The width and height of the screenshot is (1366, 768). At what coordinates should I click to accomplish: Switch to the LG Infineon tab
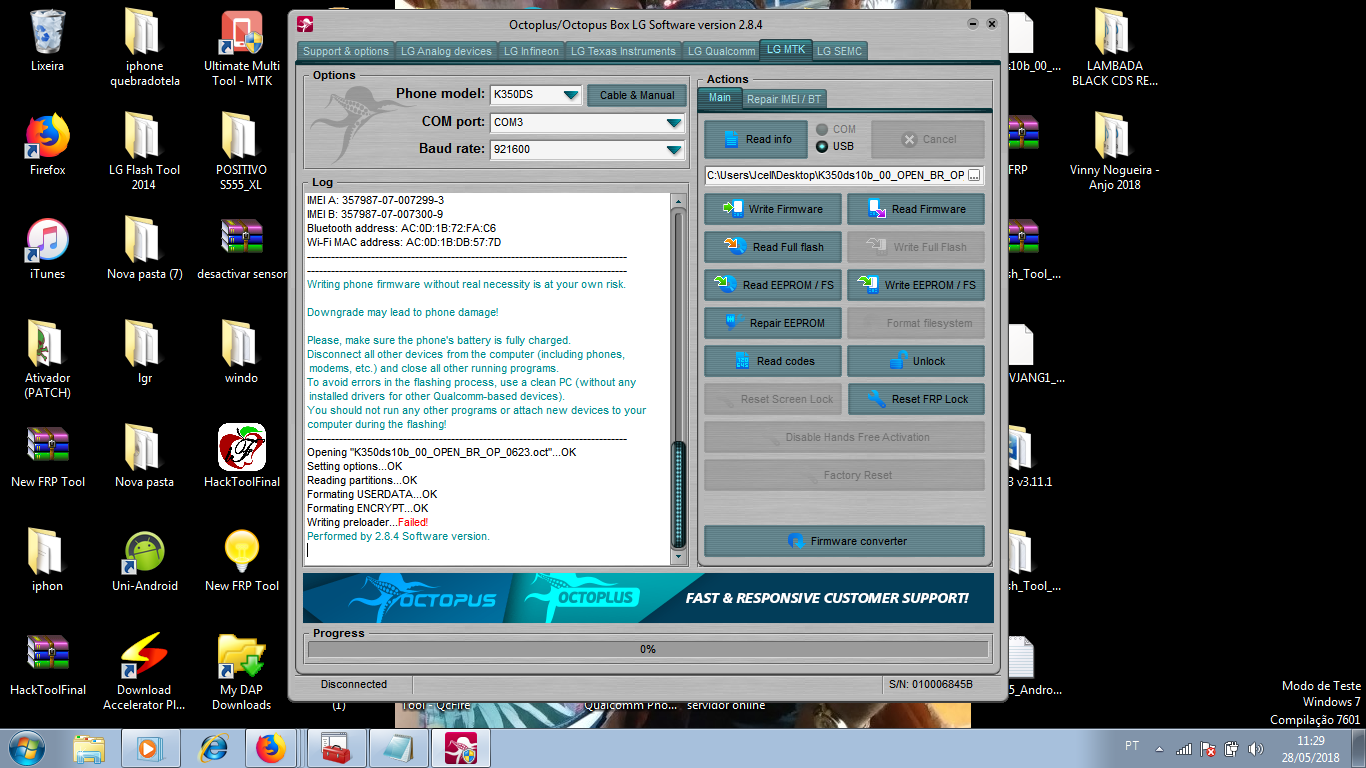point(532,51)
